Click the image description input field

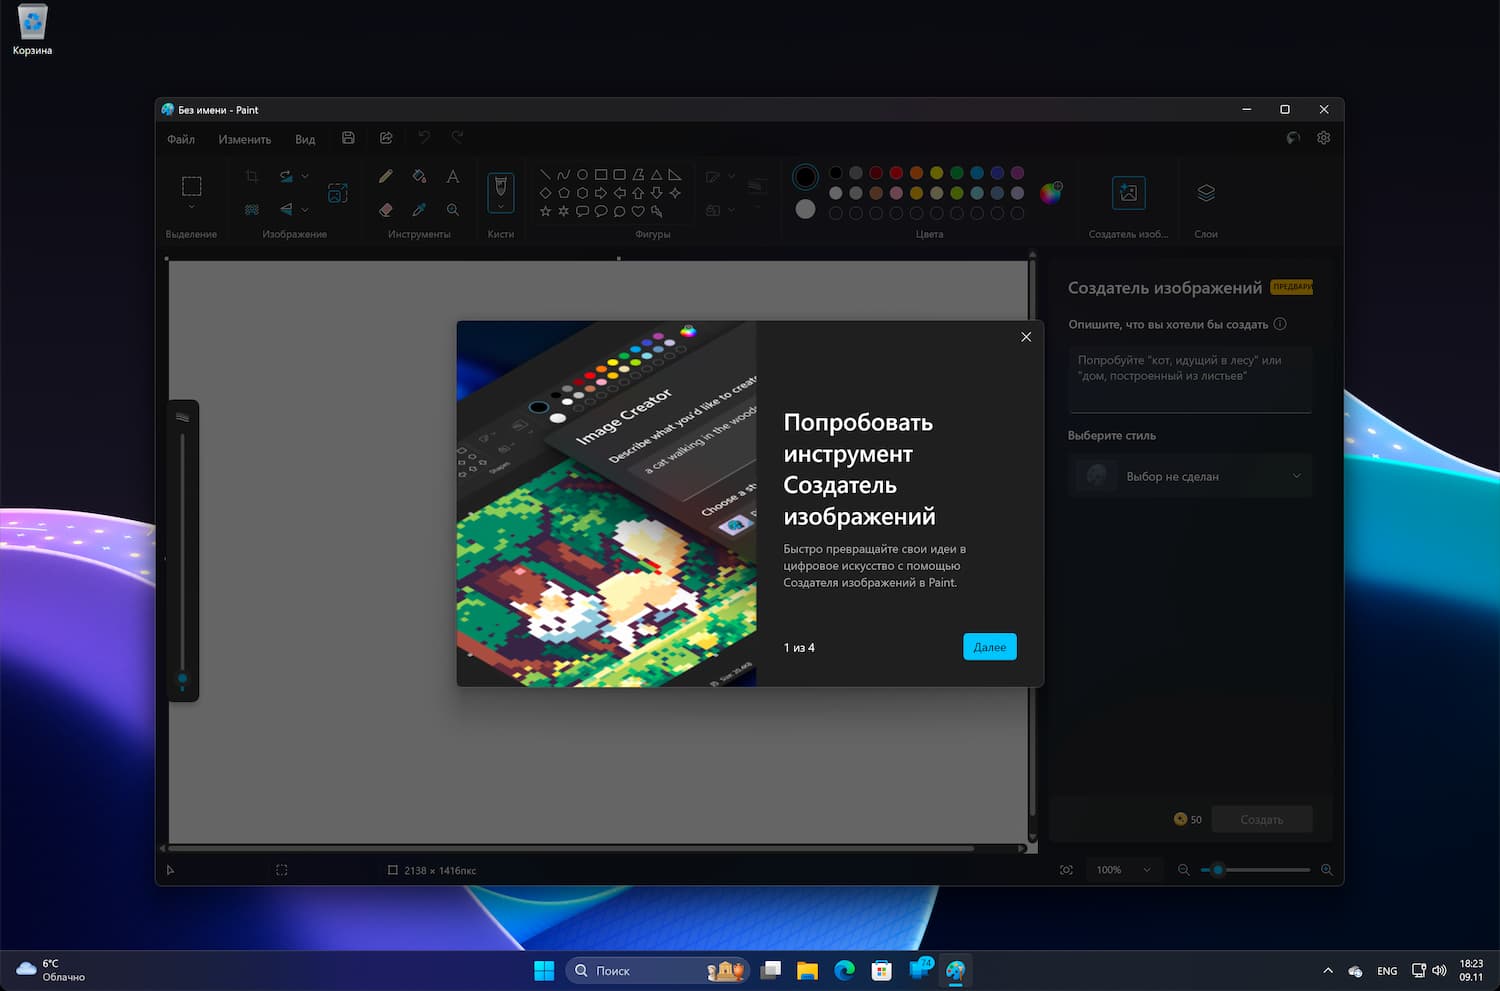(1190, 379)
